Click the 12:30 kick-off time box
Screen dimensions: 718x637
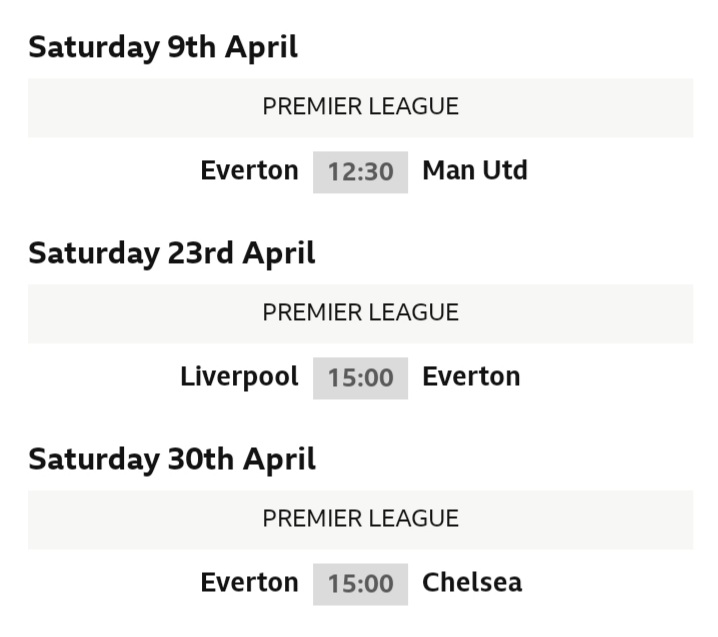(360, 172)
